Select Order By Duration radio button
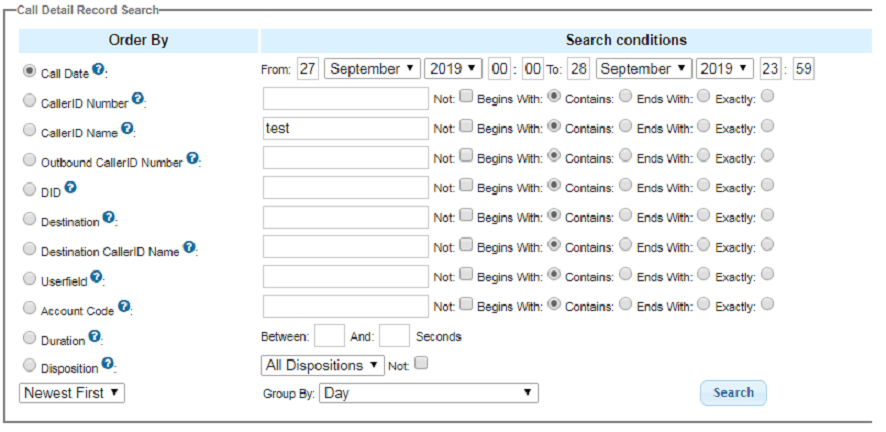 [30, 338]
